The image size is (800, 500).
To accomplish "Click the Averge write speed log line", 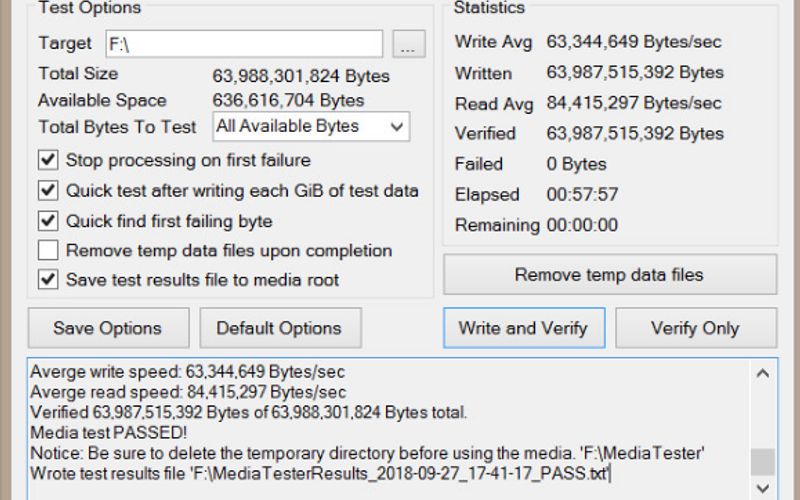I will click(191, 372).
